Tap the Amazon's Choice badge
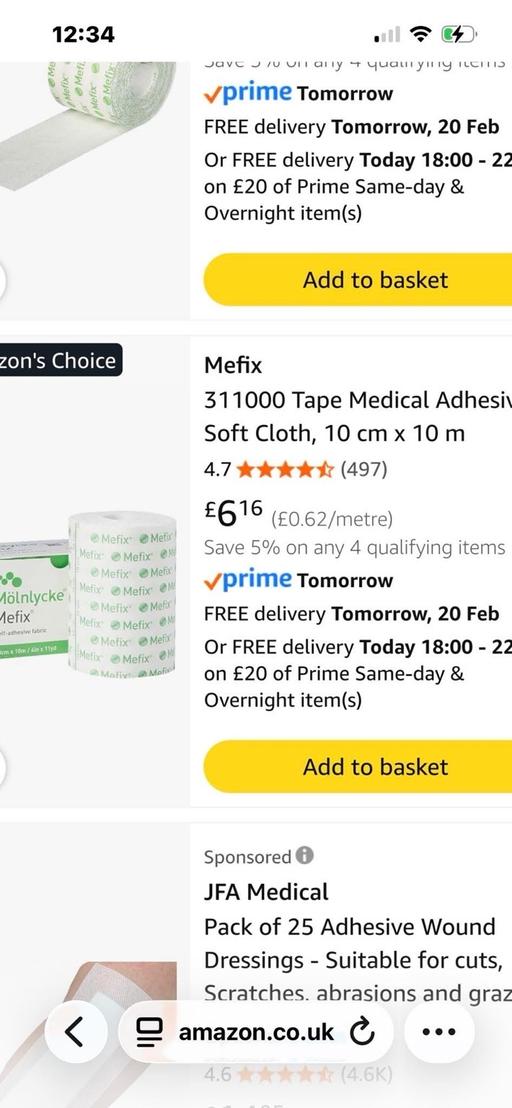This screenshot has width=512, height=1108. click(x=61, y=360)
